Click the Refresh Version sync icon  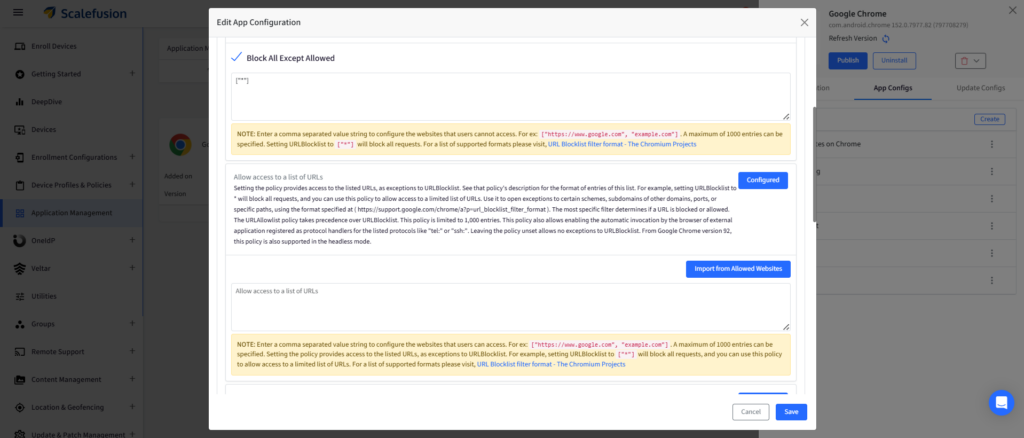pyautogui.click(x=886, y=39)
